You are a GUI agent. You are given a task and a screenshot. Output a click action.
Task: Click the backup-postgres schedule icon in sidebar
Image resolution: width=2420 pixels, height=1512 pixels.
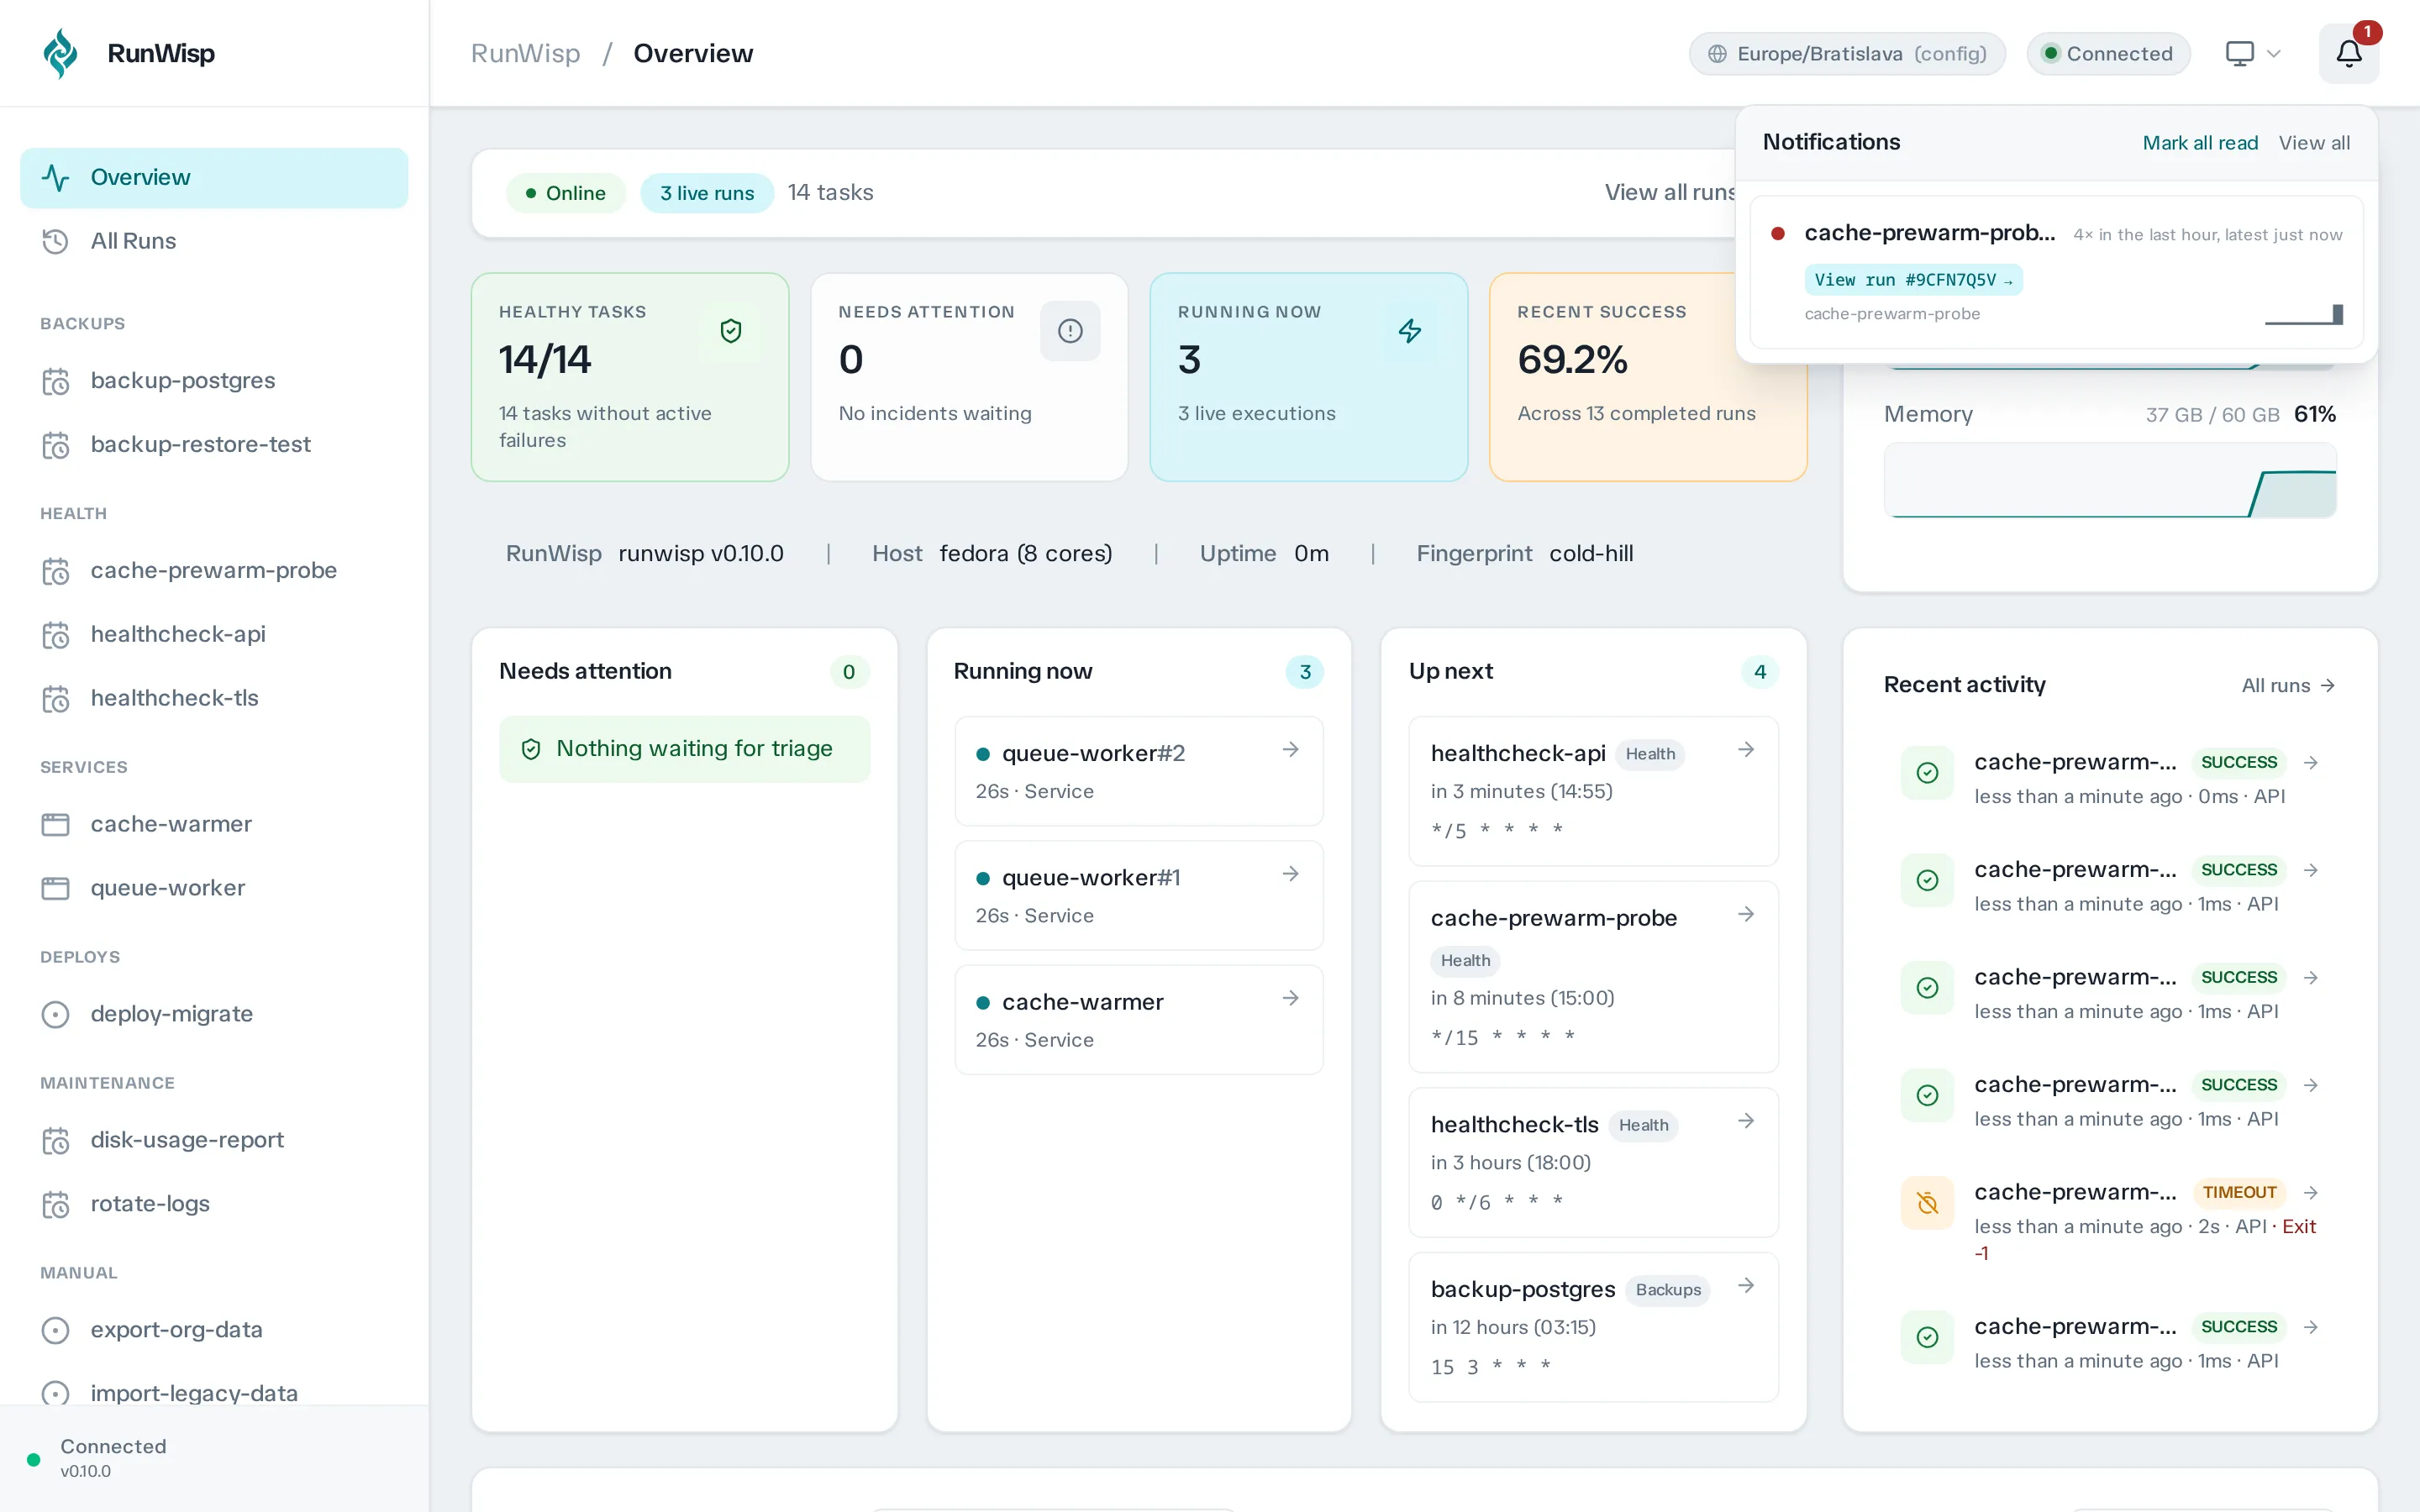point(55,381)
